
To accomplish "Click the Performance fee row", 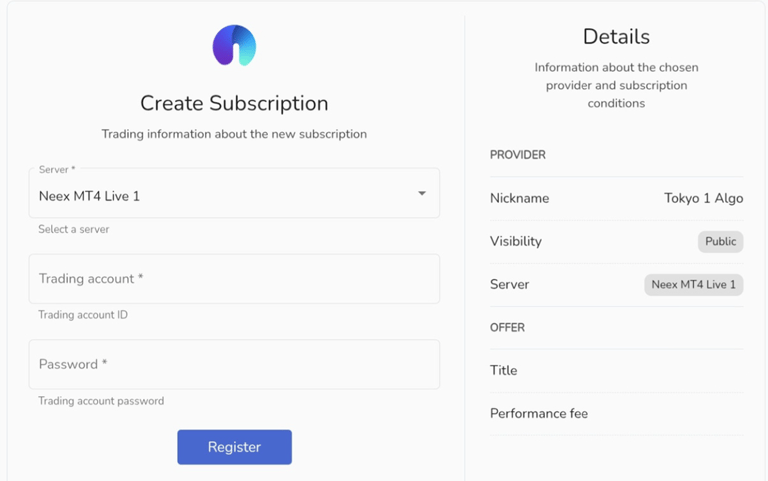I will [617, 414].
